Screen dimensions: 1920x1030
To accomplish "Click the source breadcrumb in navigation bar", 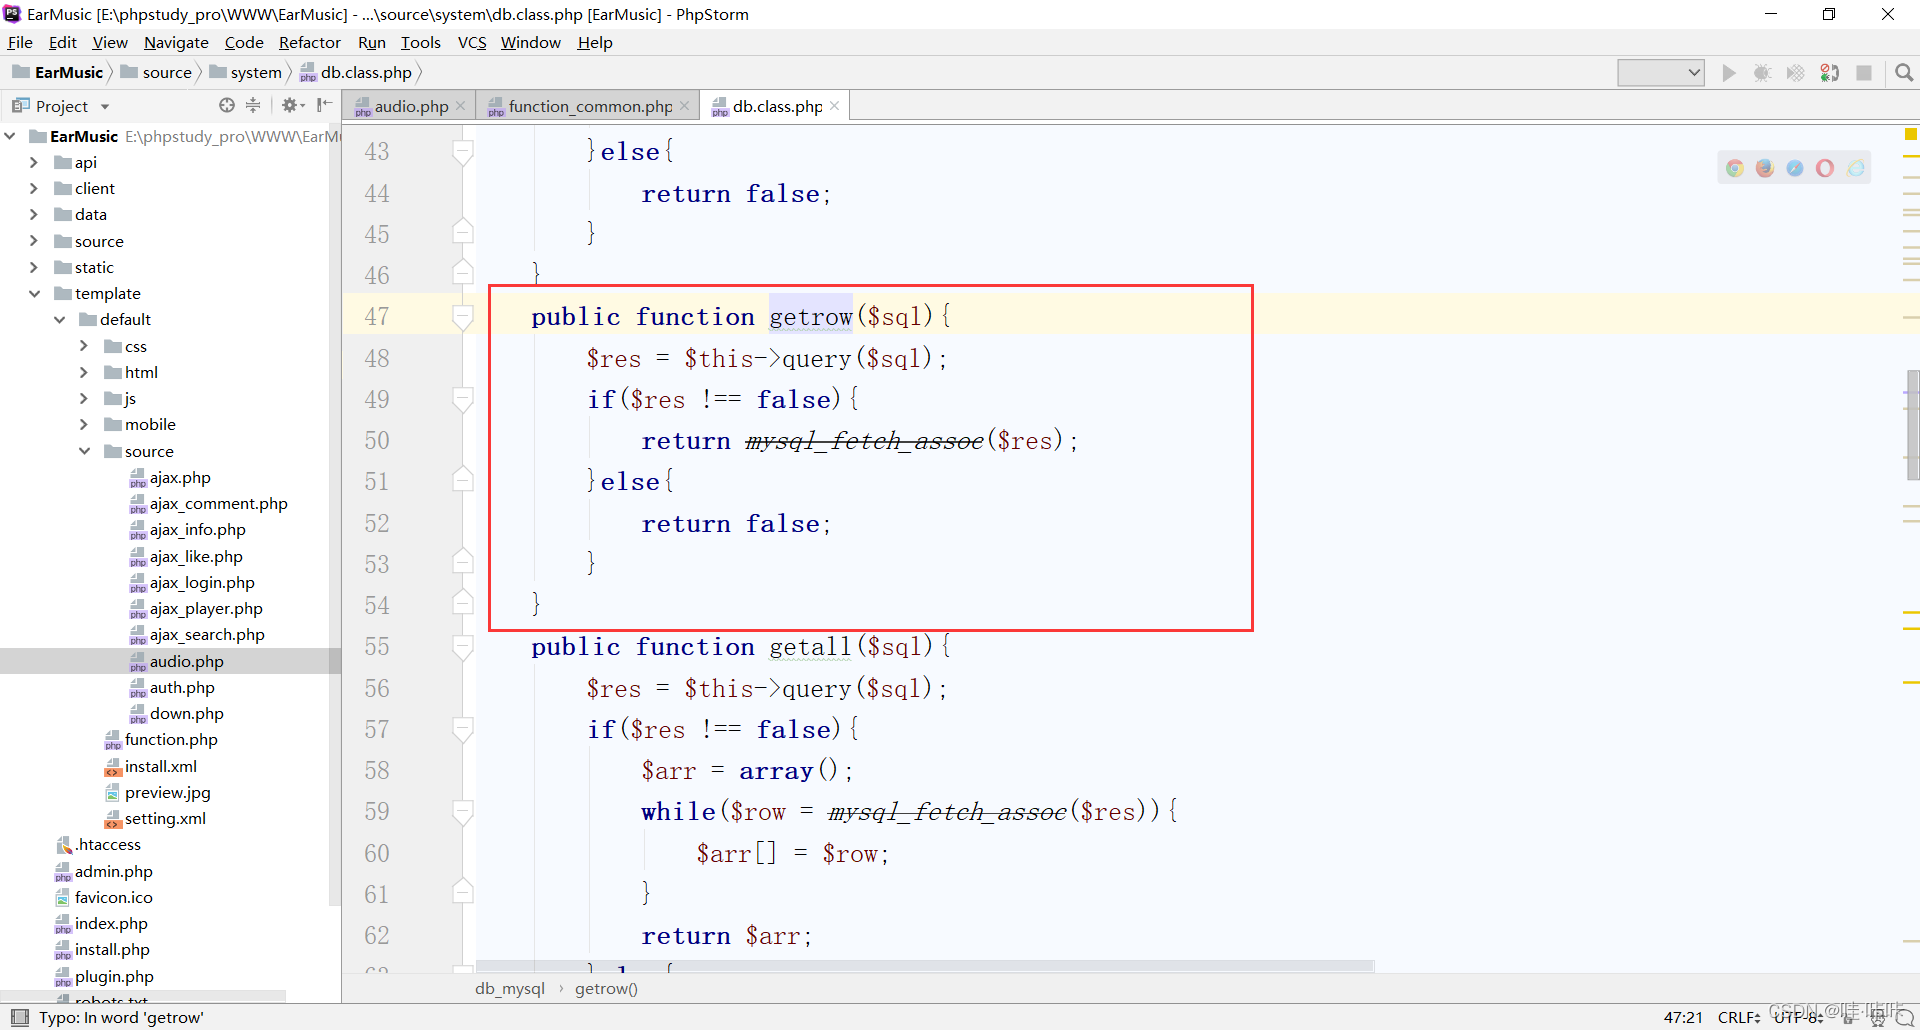I will [x=156, y=72].
